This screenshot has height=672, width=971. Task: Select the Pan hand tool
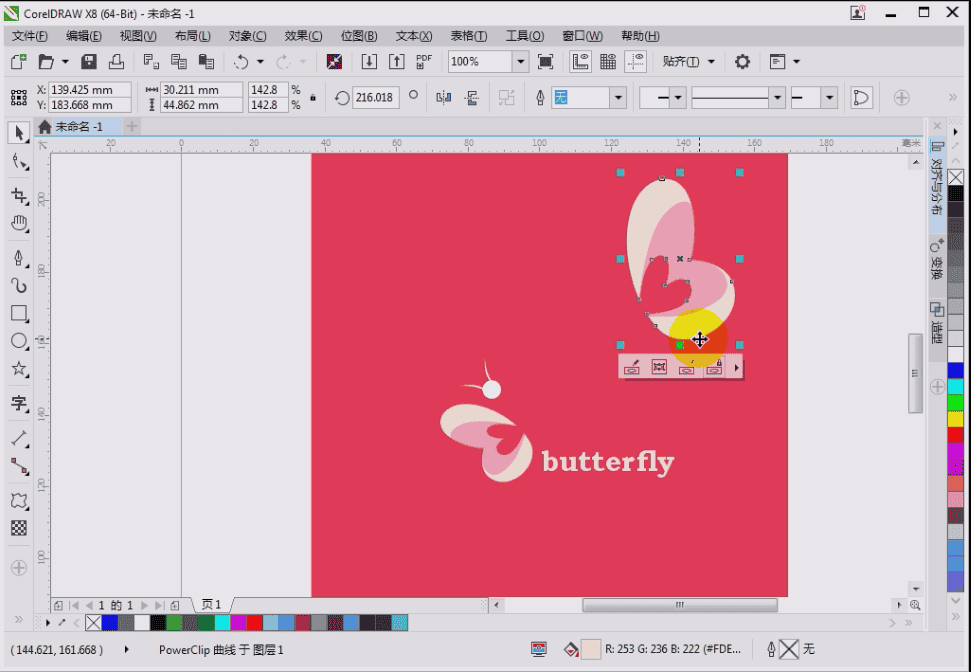19,224
